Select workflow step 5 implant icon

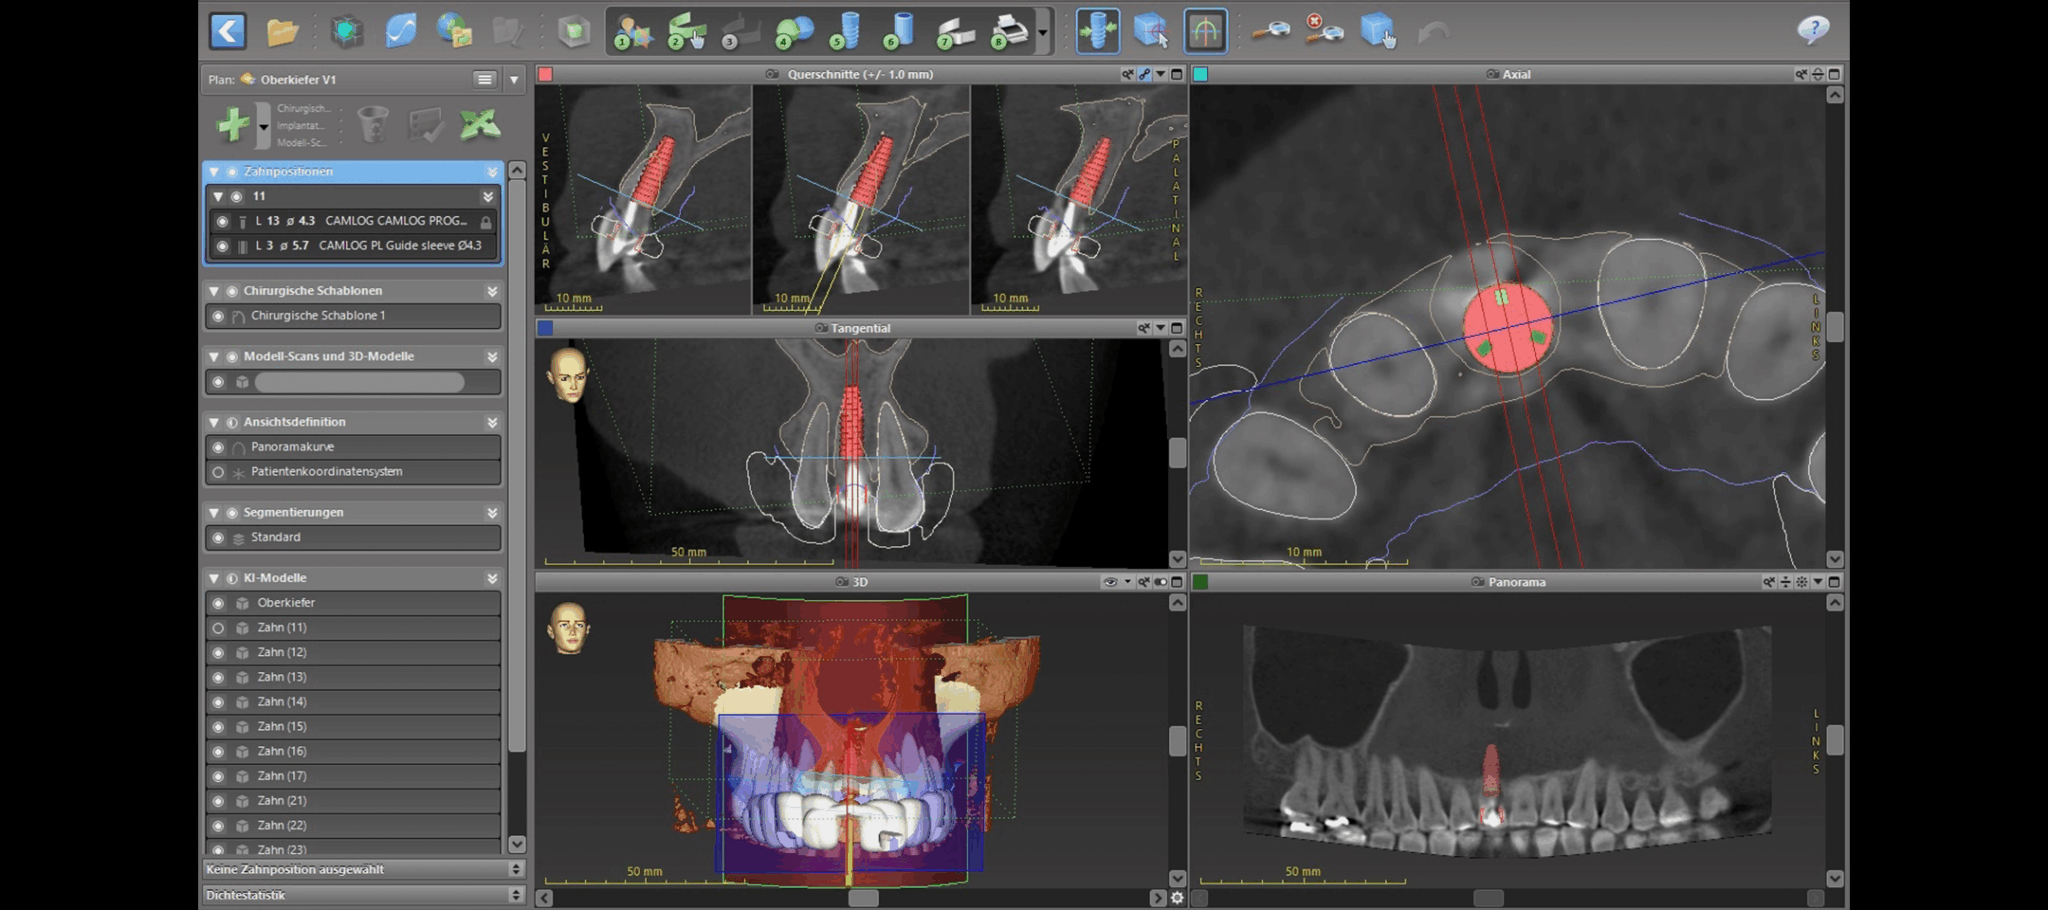point(845,31)
